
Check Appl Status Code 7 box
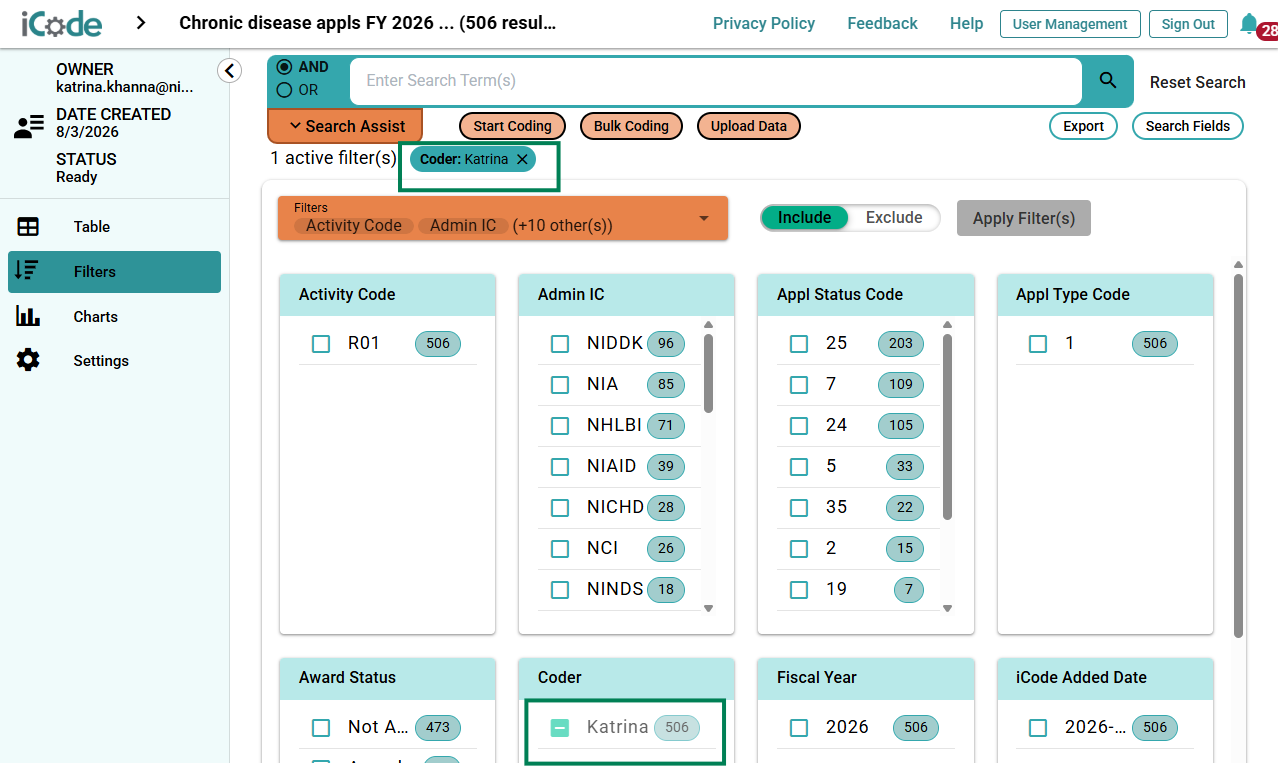[799, 385]
